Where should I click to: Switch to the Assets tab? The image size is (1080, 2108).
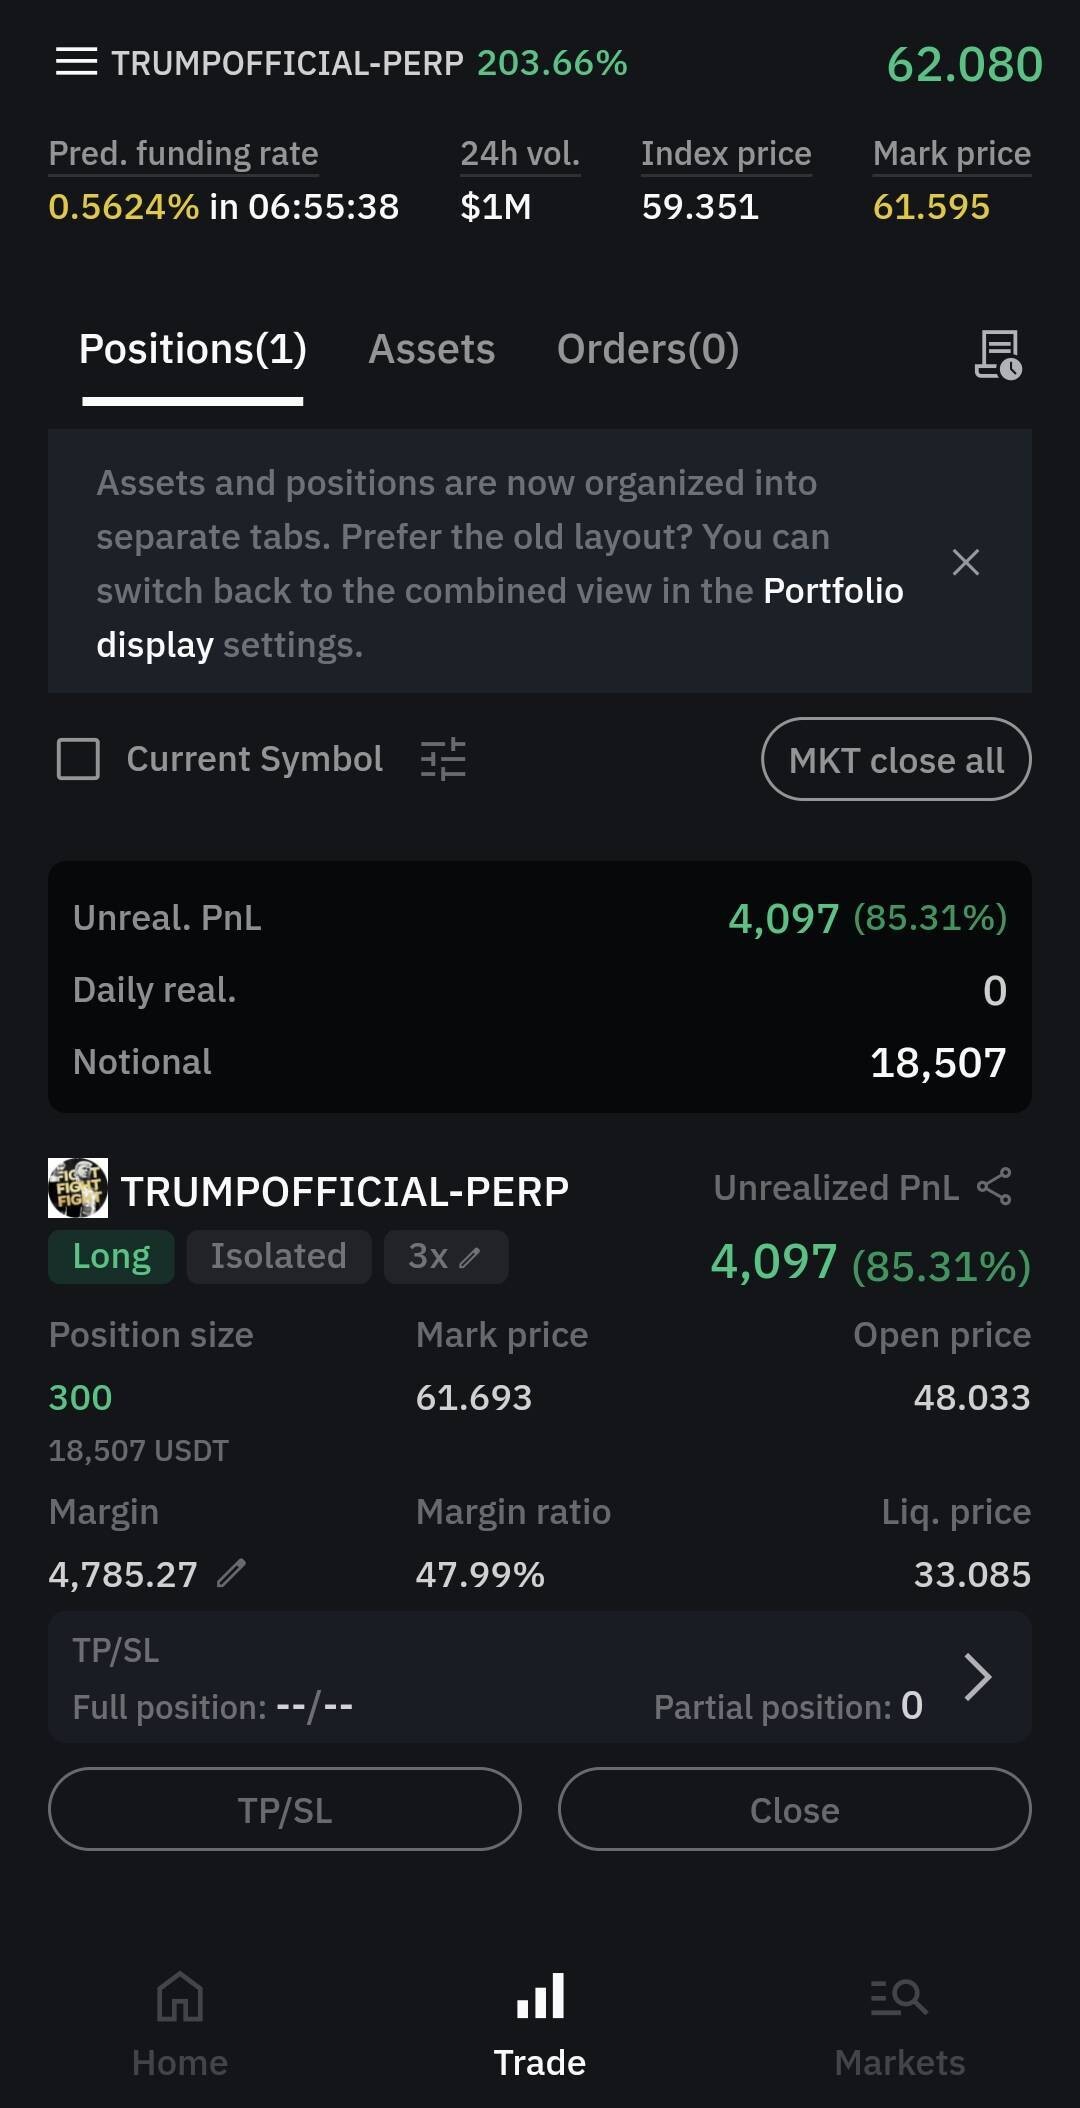[431, 349]
